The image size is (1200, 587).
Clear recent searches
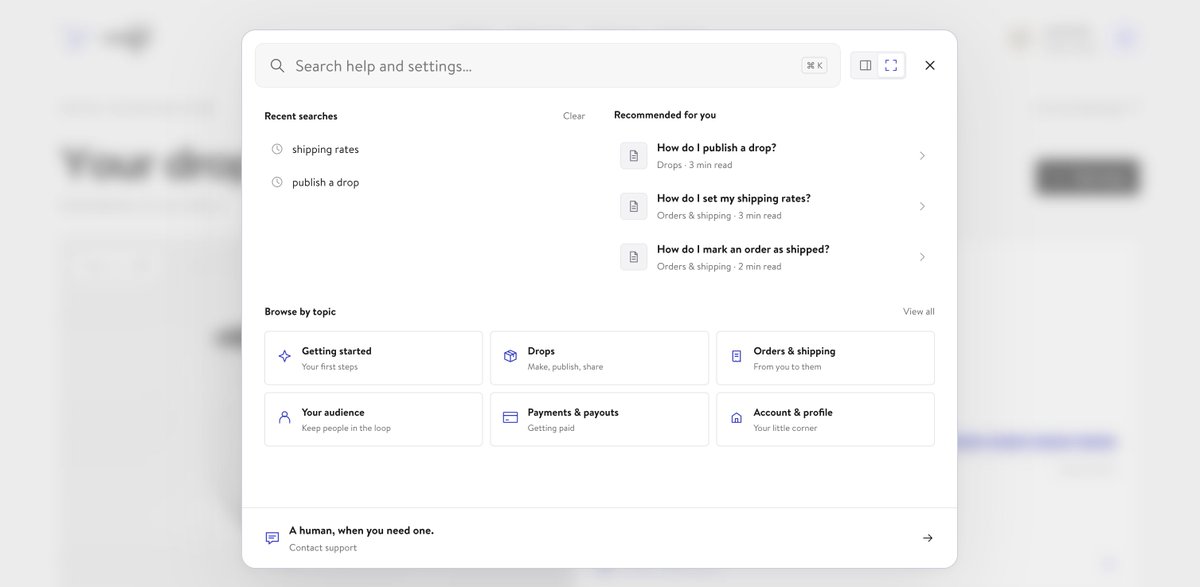(574, 116)
